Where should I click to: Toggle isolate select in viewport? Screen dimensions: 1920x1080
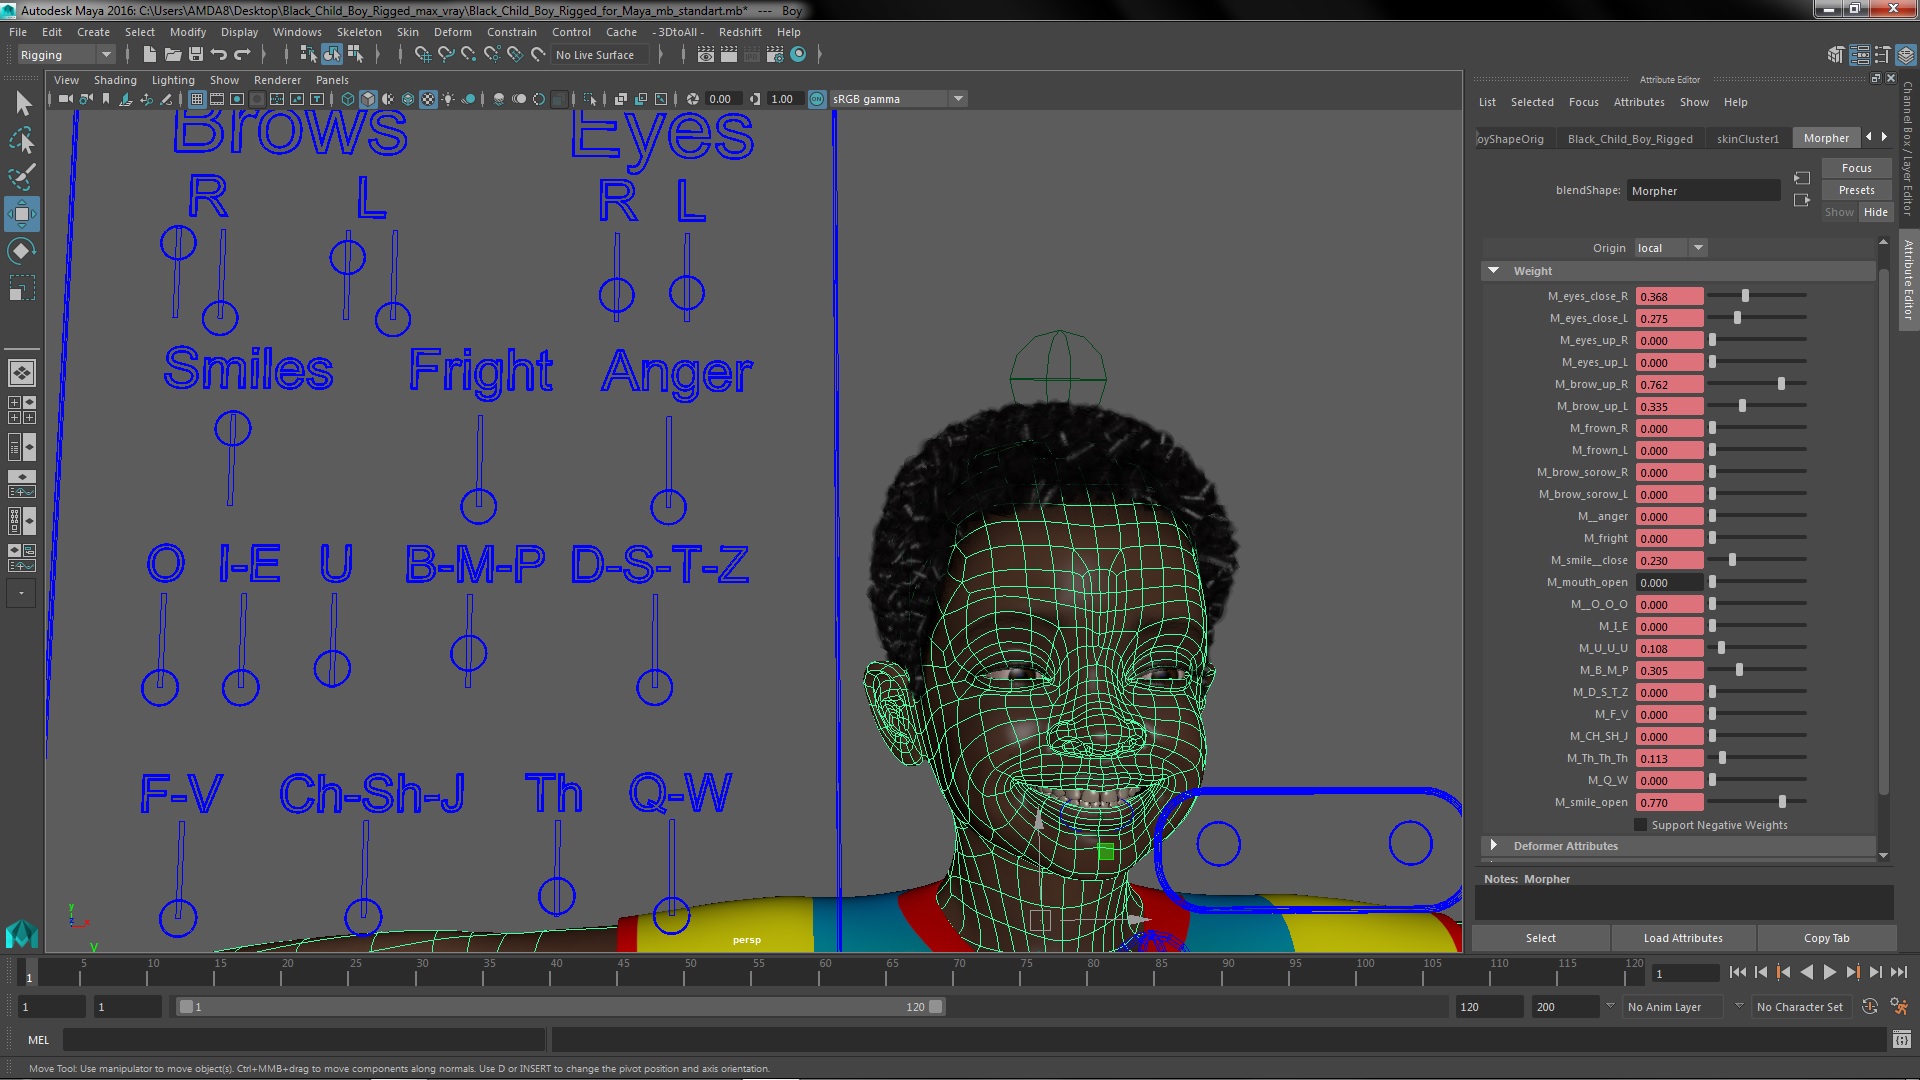(590, 99)
